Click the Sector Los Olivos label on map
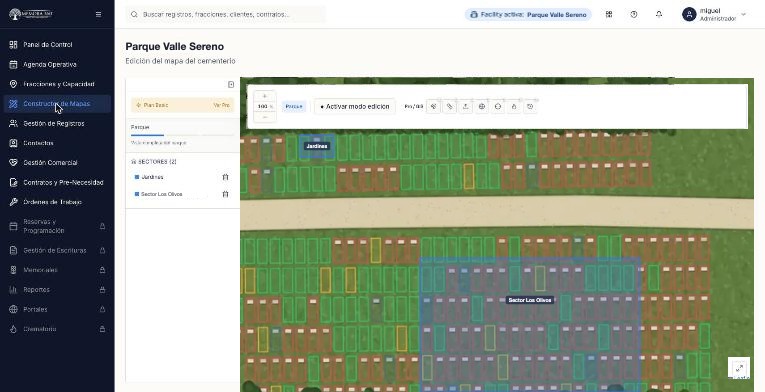 pos(530,300)
